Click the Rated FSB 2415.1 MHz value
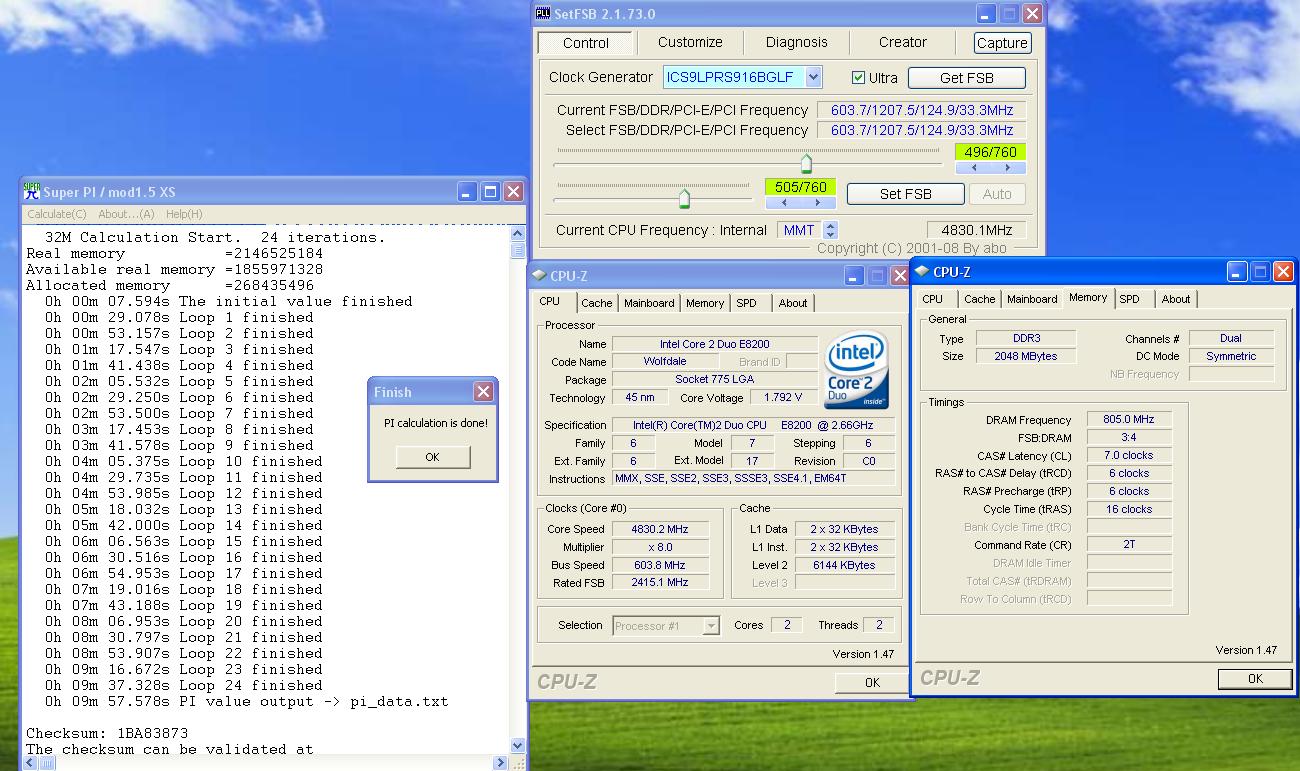 pyautogui.click(x=660, y=582)
